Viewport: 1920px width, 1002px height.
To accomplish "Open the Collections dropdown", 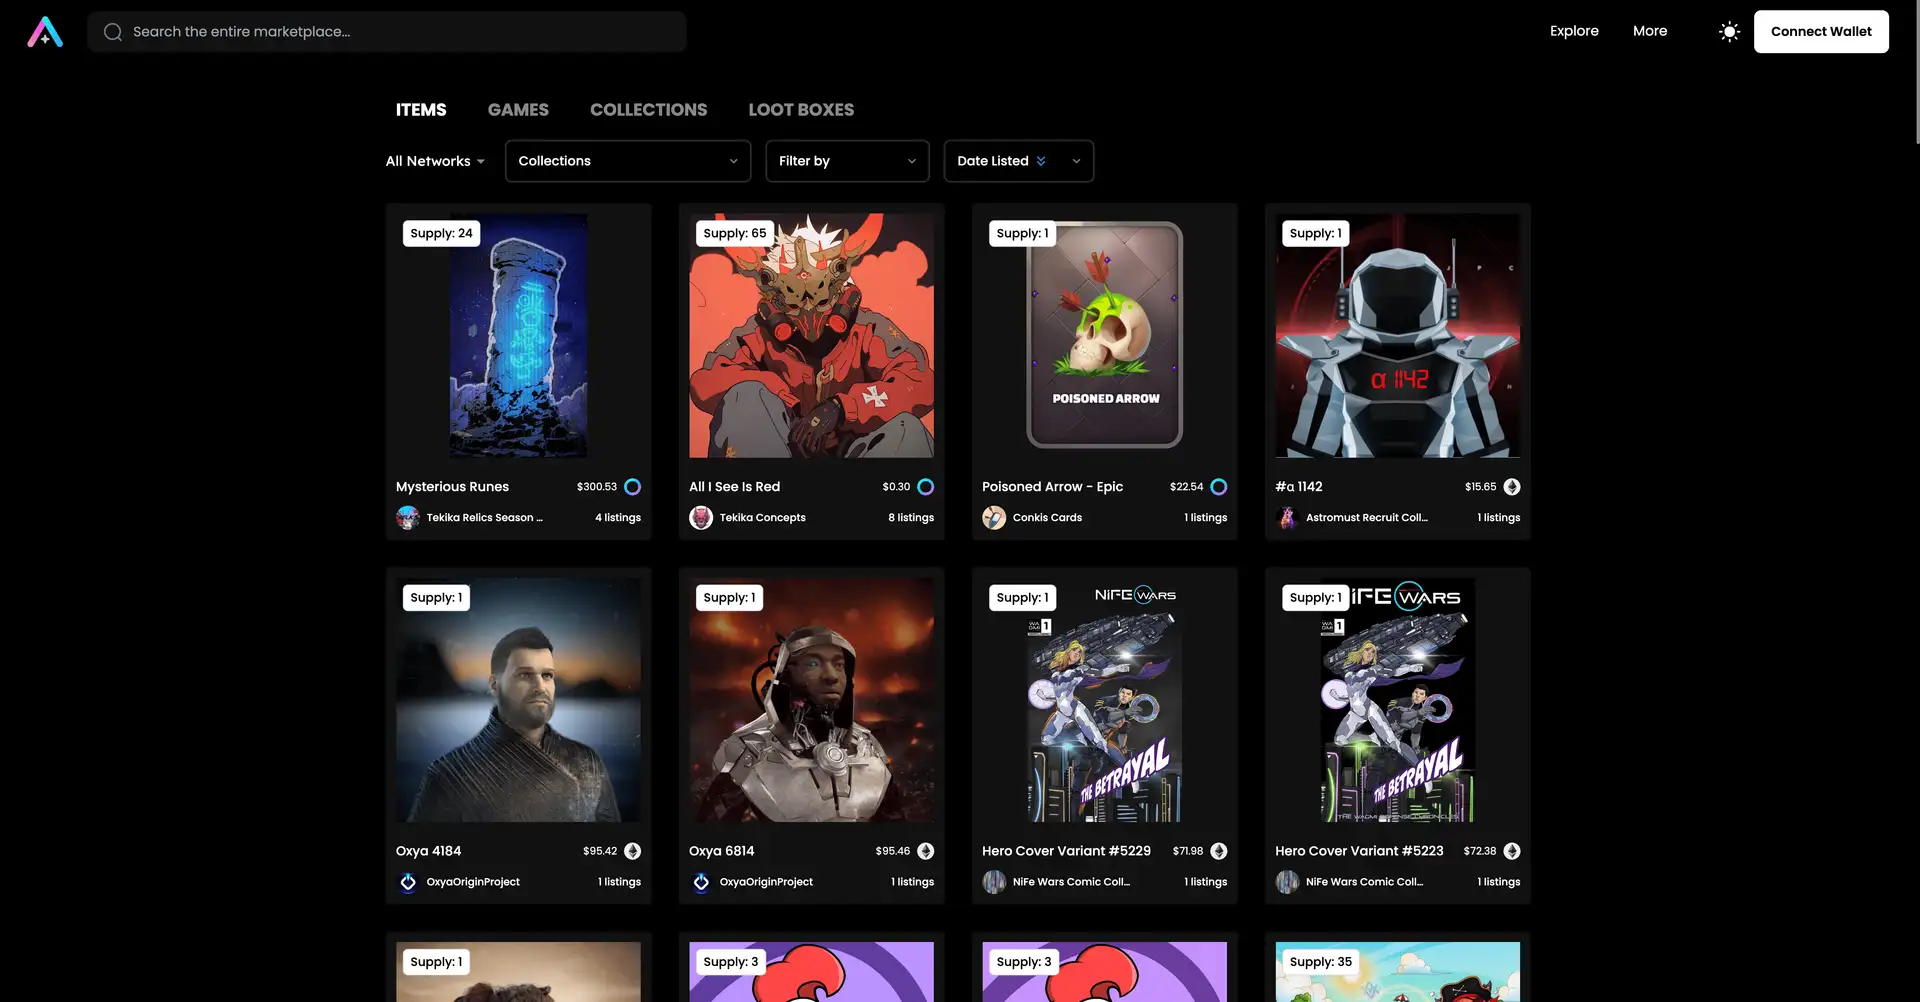I will click(627, 161).
